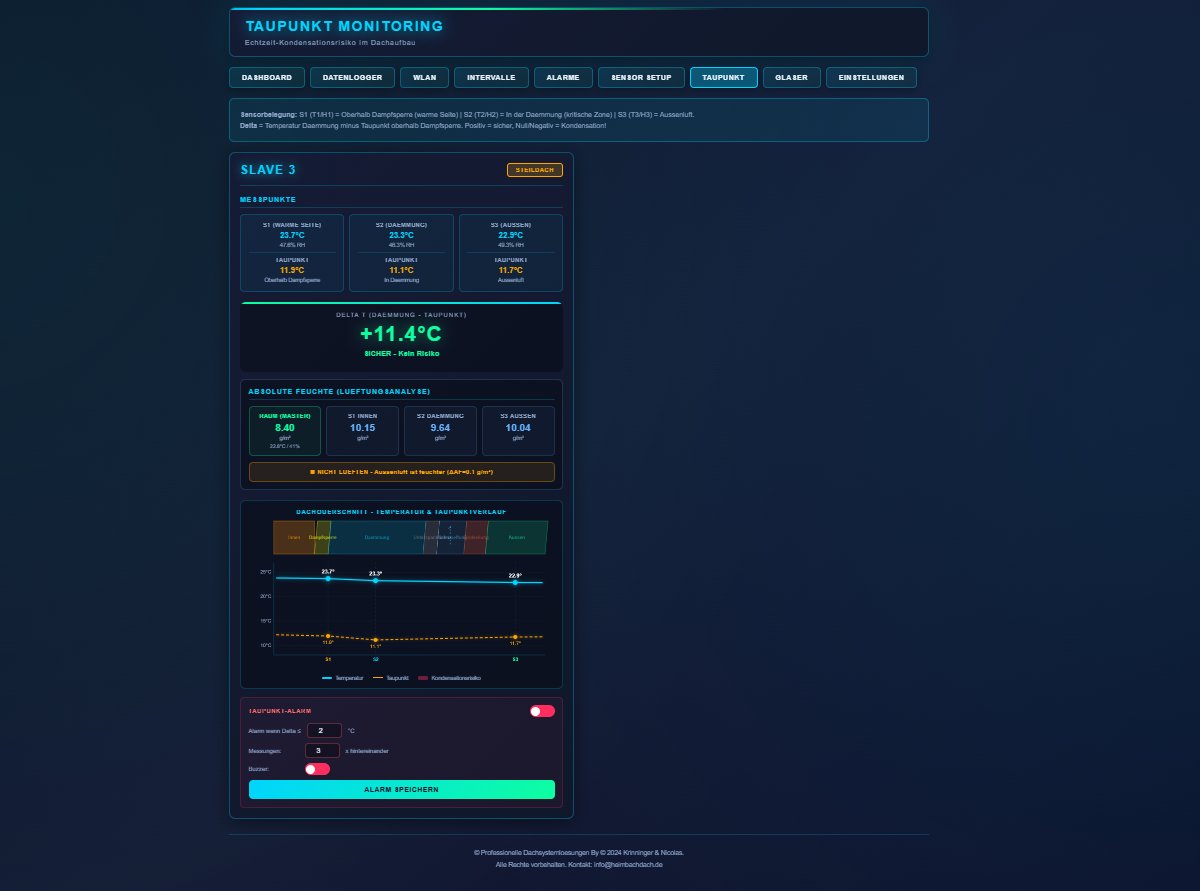Open the WLAN tab

pos(424,78)
